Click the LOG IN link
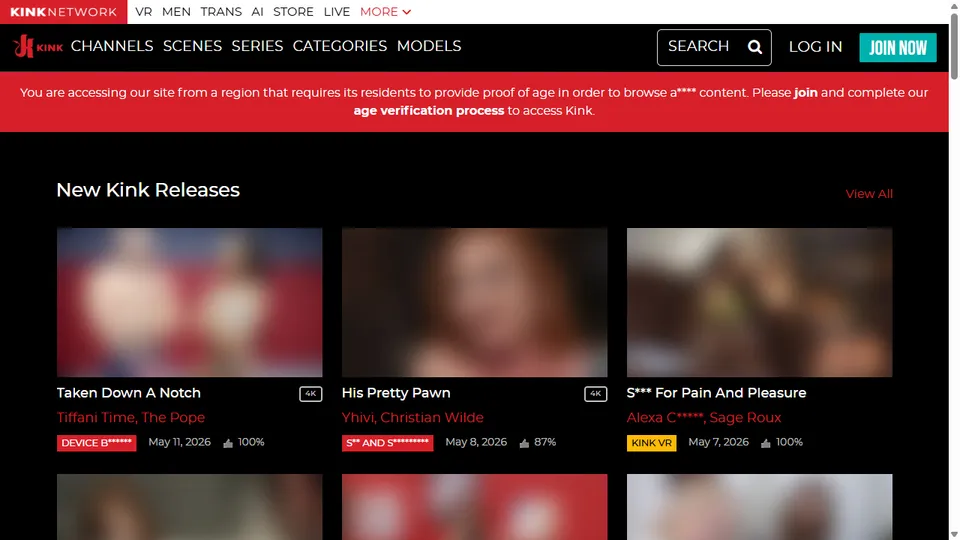Viewport: 960px width, 540px height. click(x=815, y=47)
